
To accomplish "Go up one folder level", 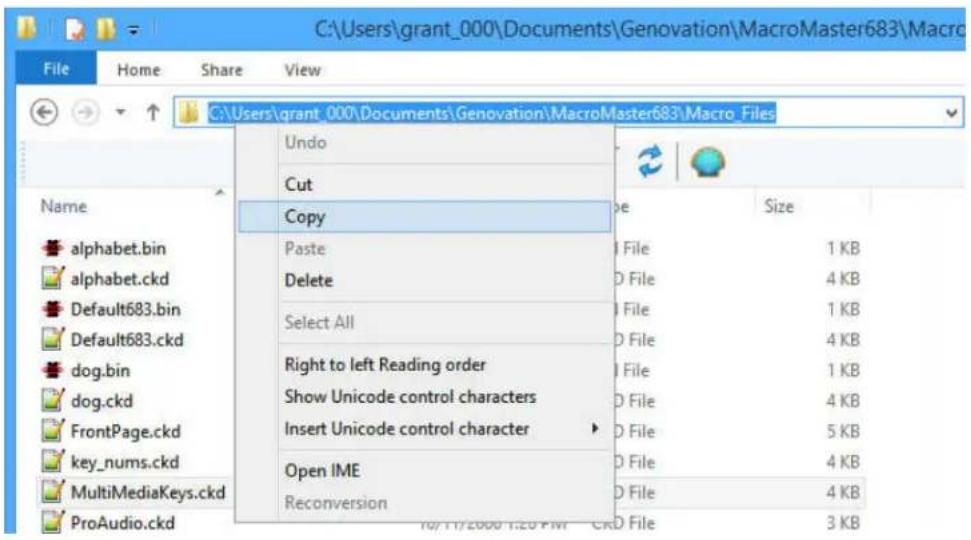I will click(153, 113).
